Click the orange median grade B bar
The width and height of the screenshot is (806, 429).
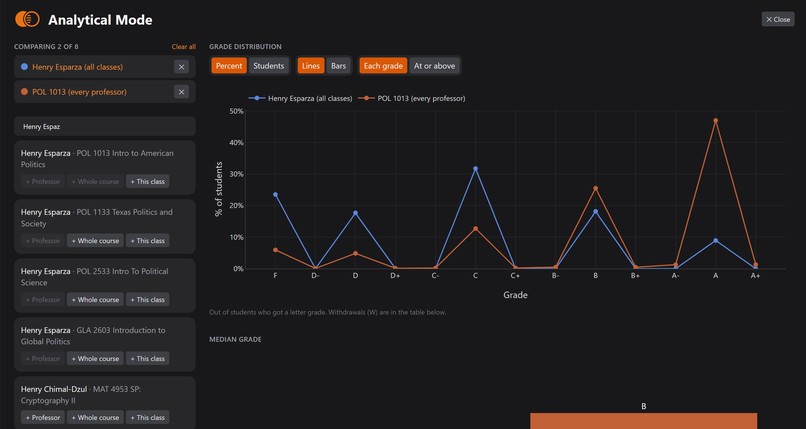[644, 421]
